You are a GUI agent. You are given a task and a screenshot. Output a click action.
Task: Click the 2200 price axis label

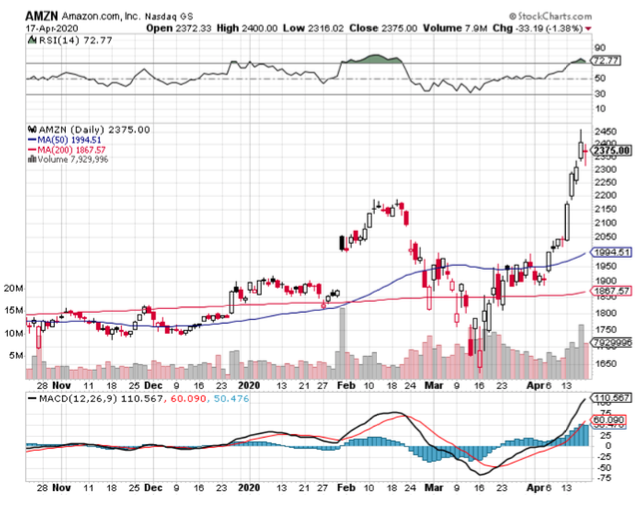click(x=606, y=195)
